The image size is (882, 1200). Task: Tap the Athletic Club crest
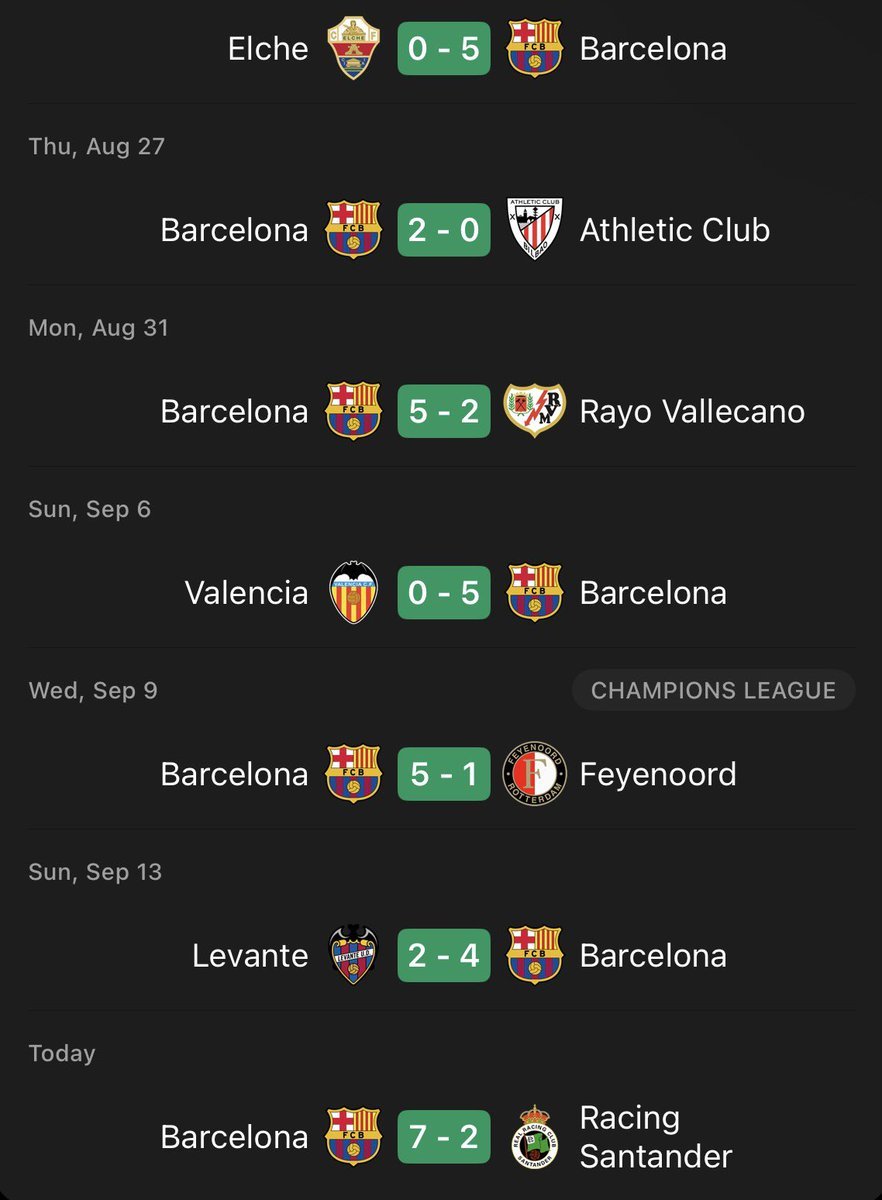[x=535, y=230]
